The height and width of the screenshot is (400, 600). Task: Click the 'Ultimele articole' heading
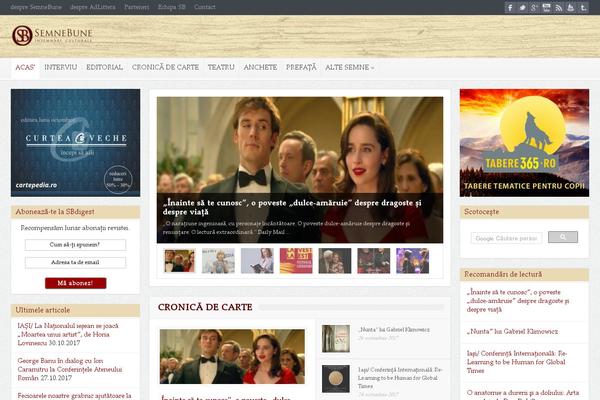pos(42,310)
